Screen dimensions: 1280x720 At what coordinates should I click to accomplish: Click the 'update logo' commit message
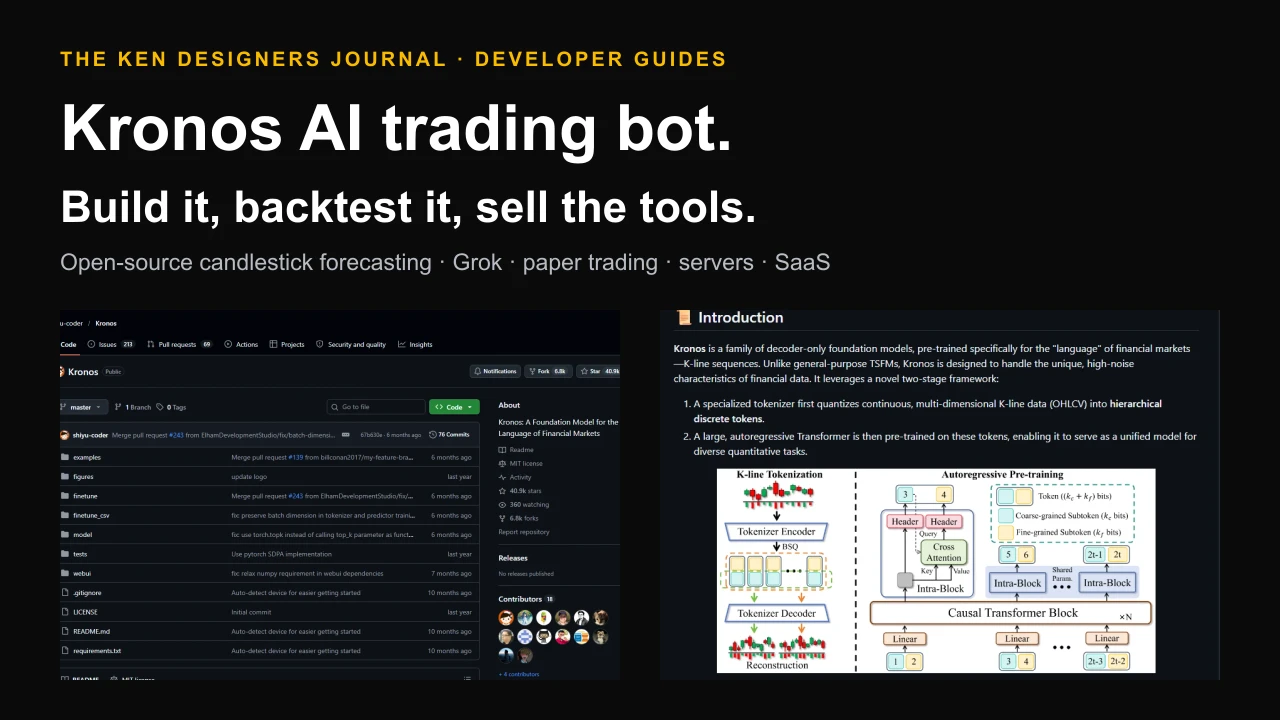pos(249,477)
